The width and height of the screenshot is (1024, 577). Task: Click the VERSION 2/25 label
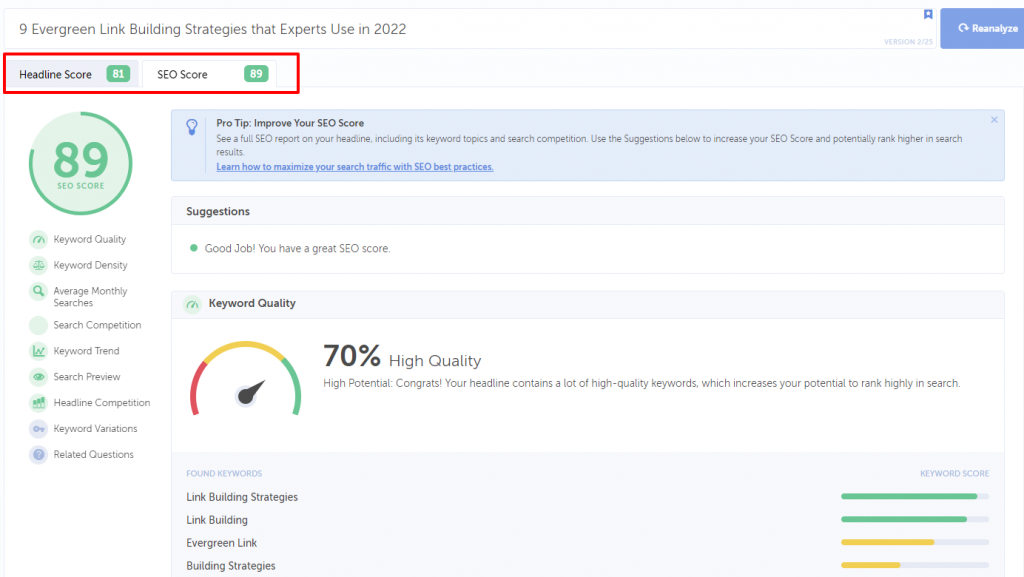coord(908,42)
